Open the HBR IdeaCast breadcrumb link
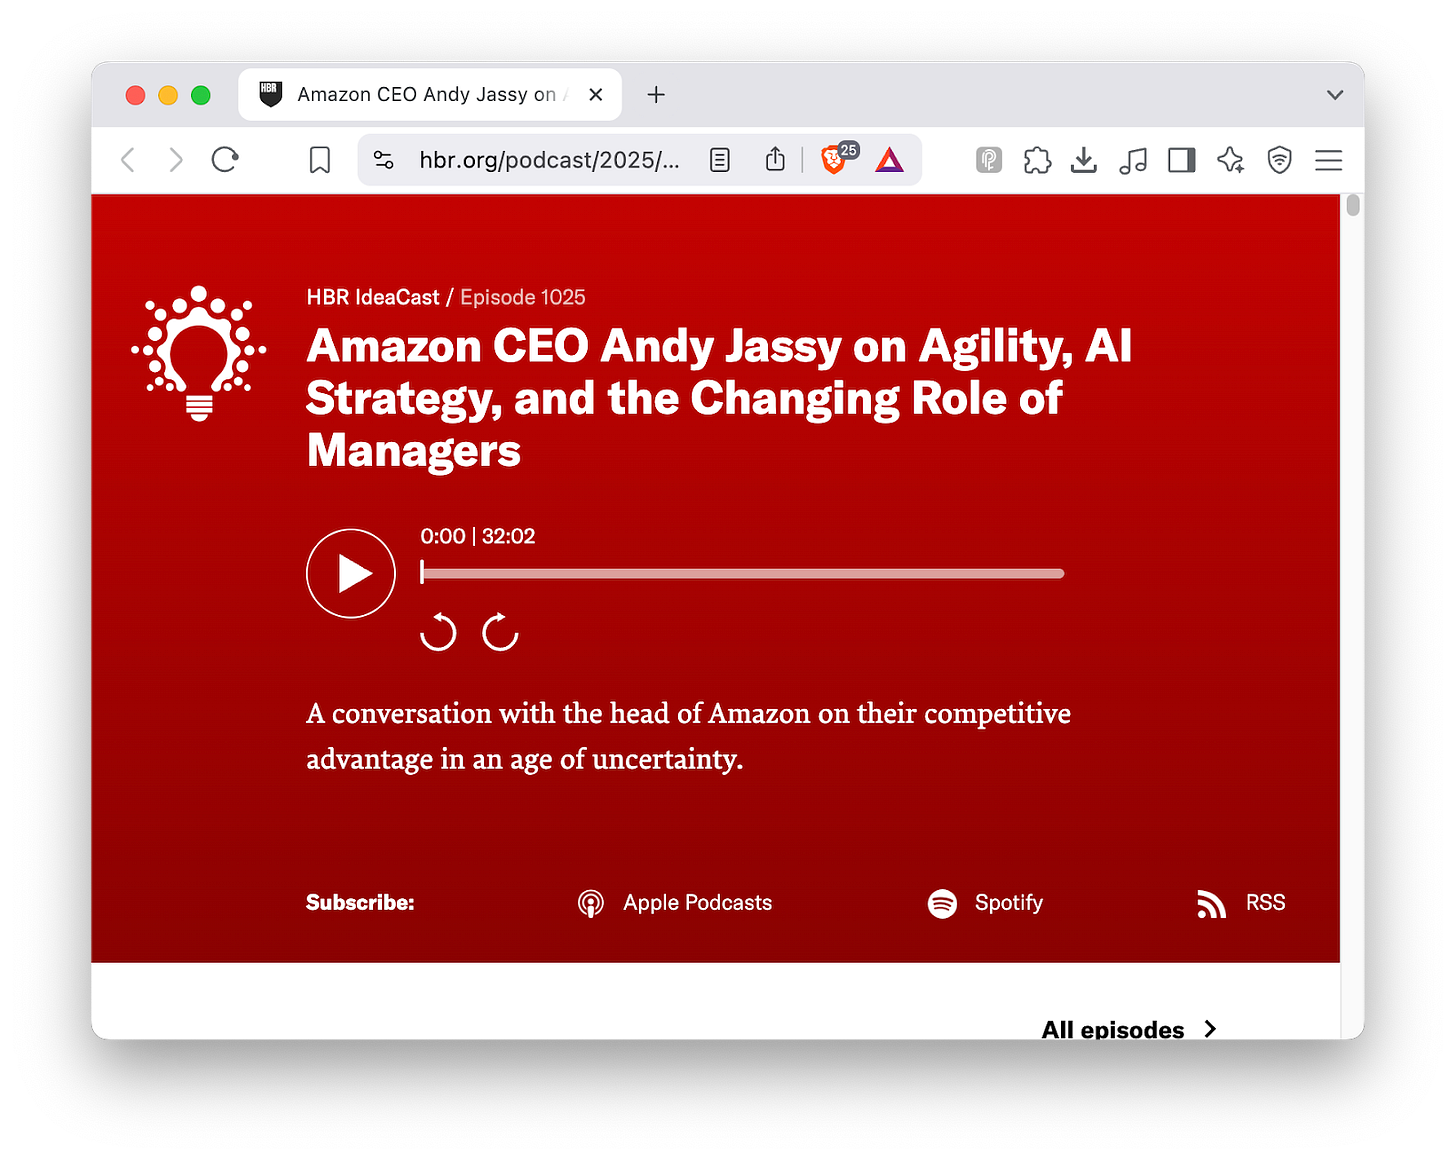1456x1160 pixels. (x=373, y=297)
